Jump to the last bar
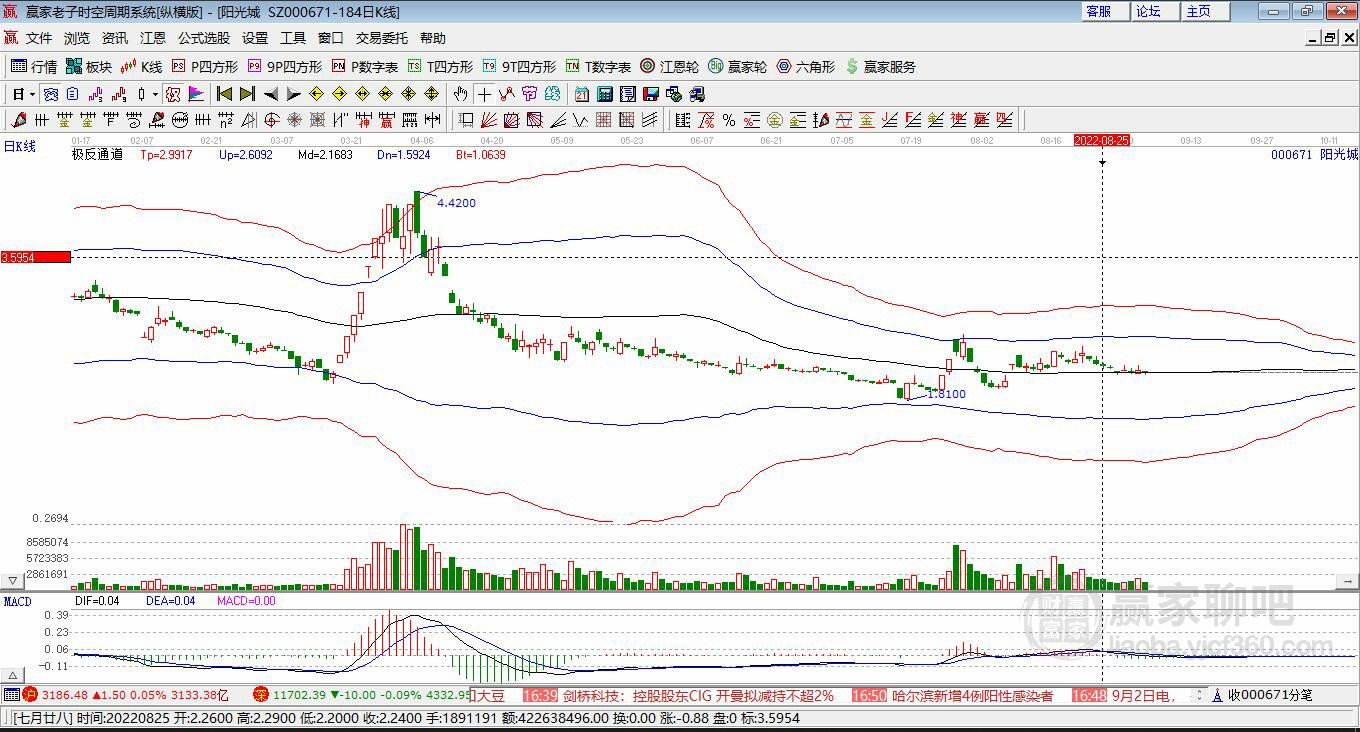The width and height of the screenshot is (1360, 732). pyautogui.click(x=247, y=94)
